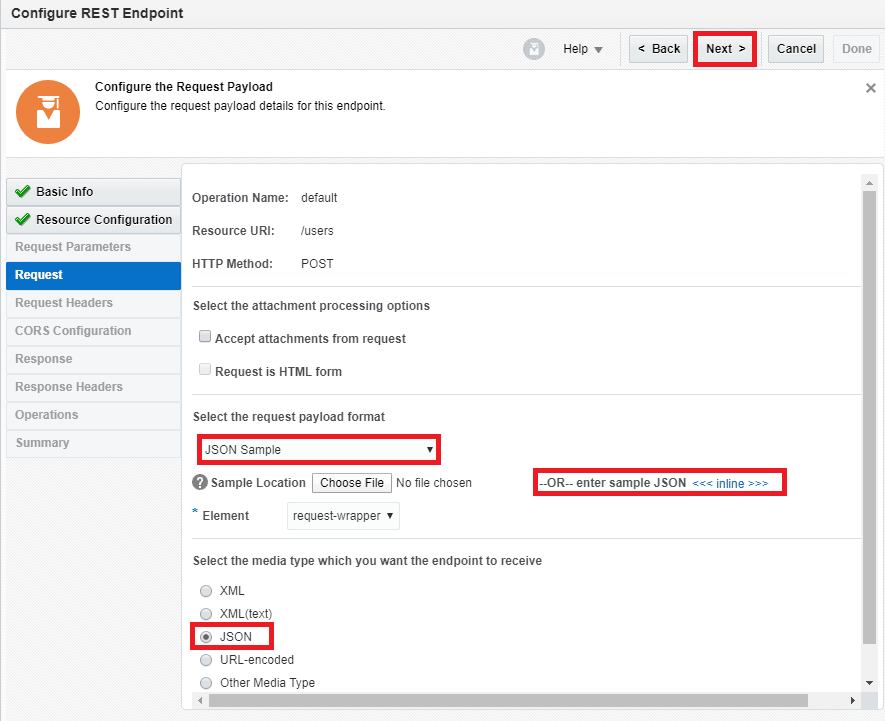Go to the Request Headers step
Screen dimensions: 885x721
click(64, 303)
